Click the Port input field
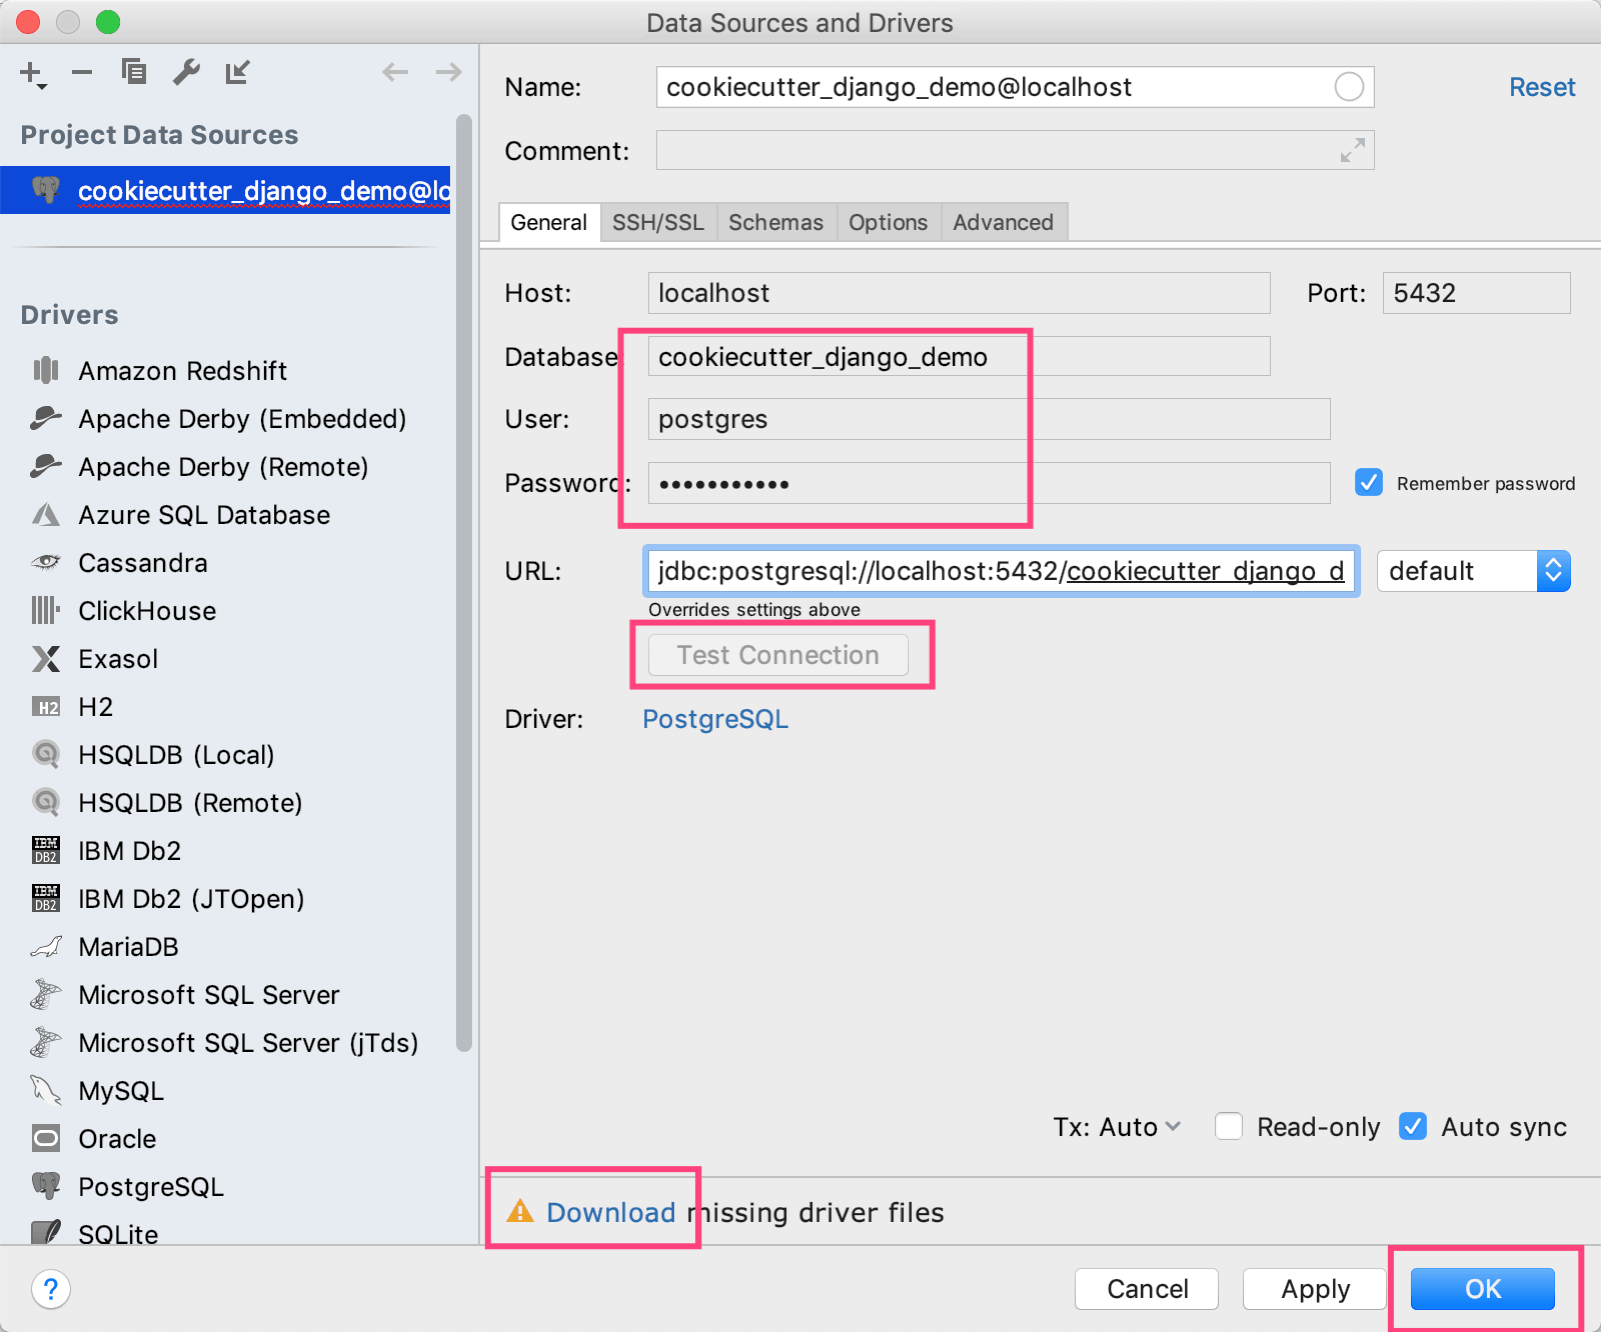1601x1332 pixels. click(x=1476, y=293)
